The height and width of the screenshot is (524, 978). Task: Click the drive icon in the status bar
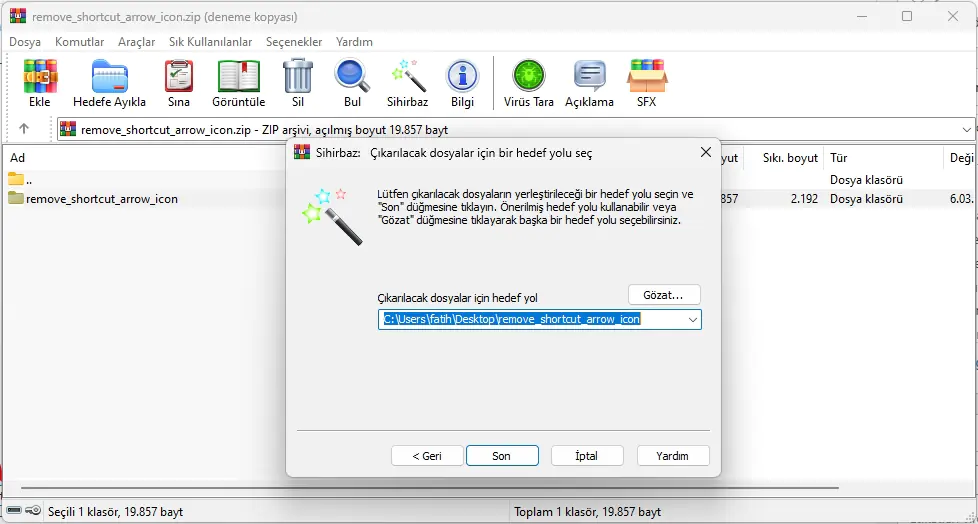pos(14,511)
